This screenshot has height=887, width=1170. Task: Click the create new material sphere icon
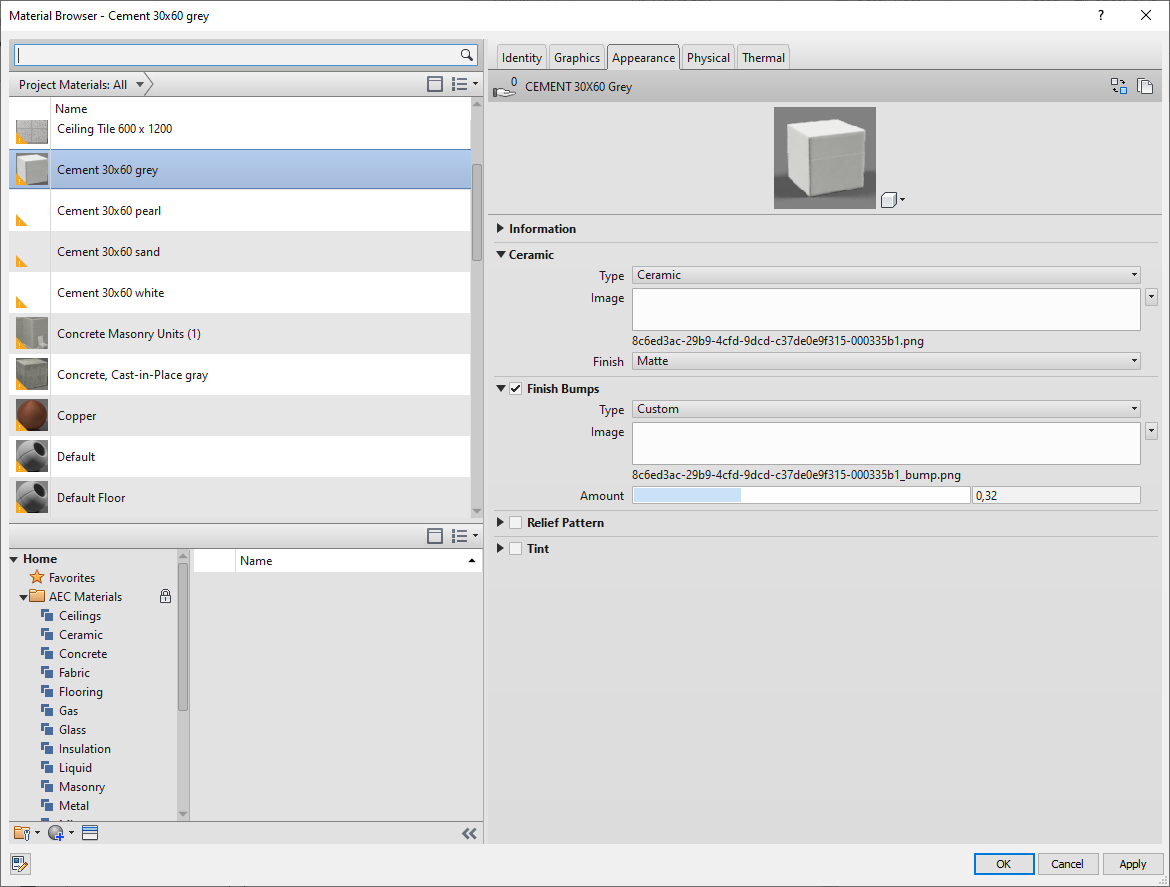pyautogui.click(x=57, y=832)
